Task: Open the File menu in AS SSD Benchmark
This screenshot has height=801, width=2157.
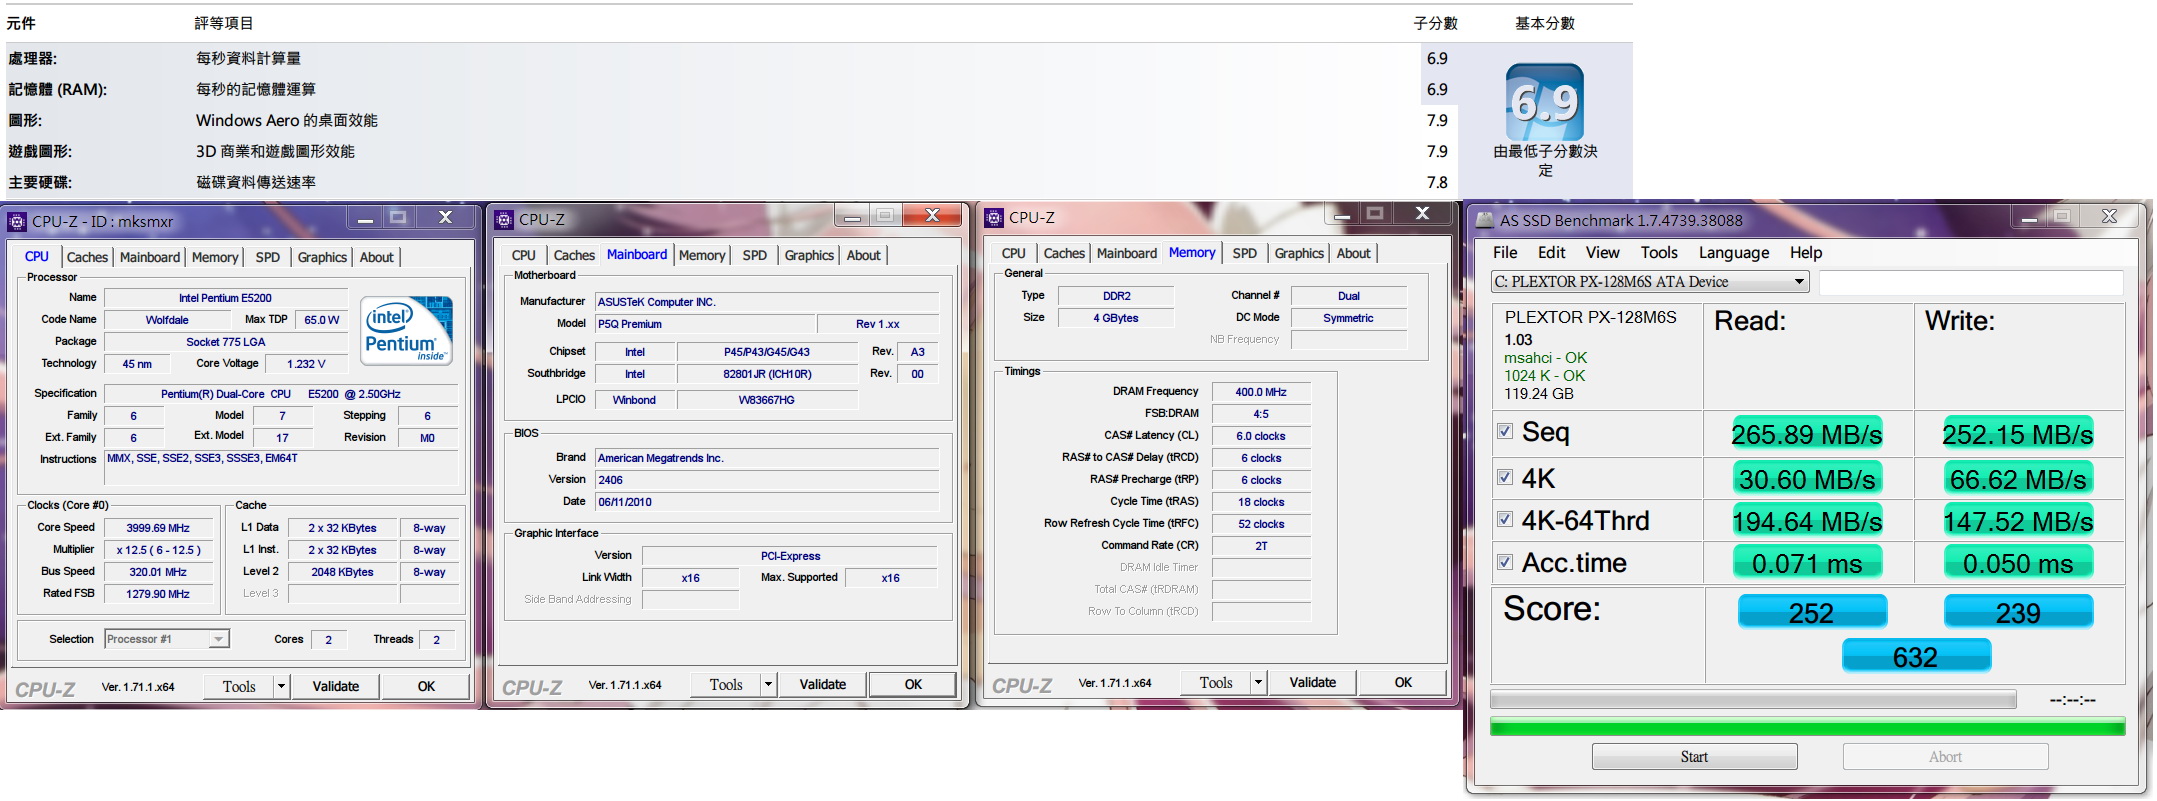Action: pyautogui.click(x=1505, y=252)
